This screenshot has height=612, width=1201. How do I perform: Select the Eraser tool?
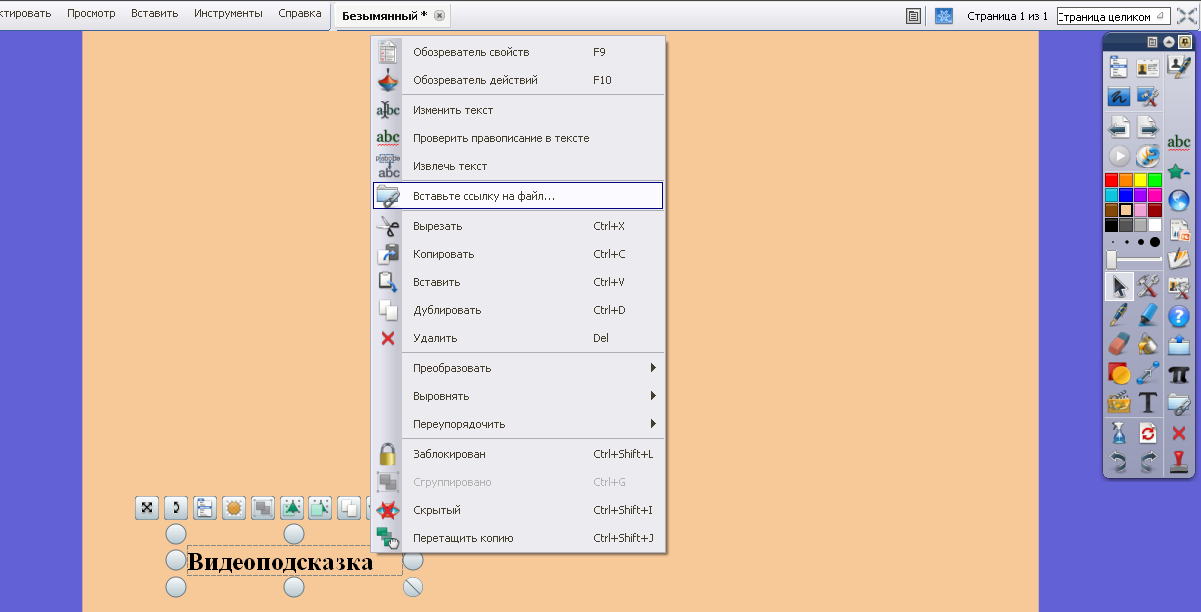[1119, 345]
